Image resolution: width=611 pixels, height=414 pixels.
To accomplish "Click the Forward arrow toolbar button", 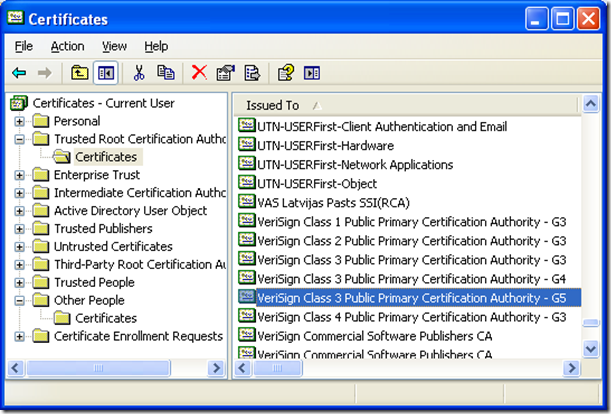I will [45, 73].
